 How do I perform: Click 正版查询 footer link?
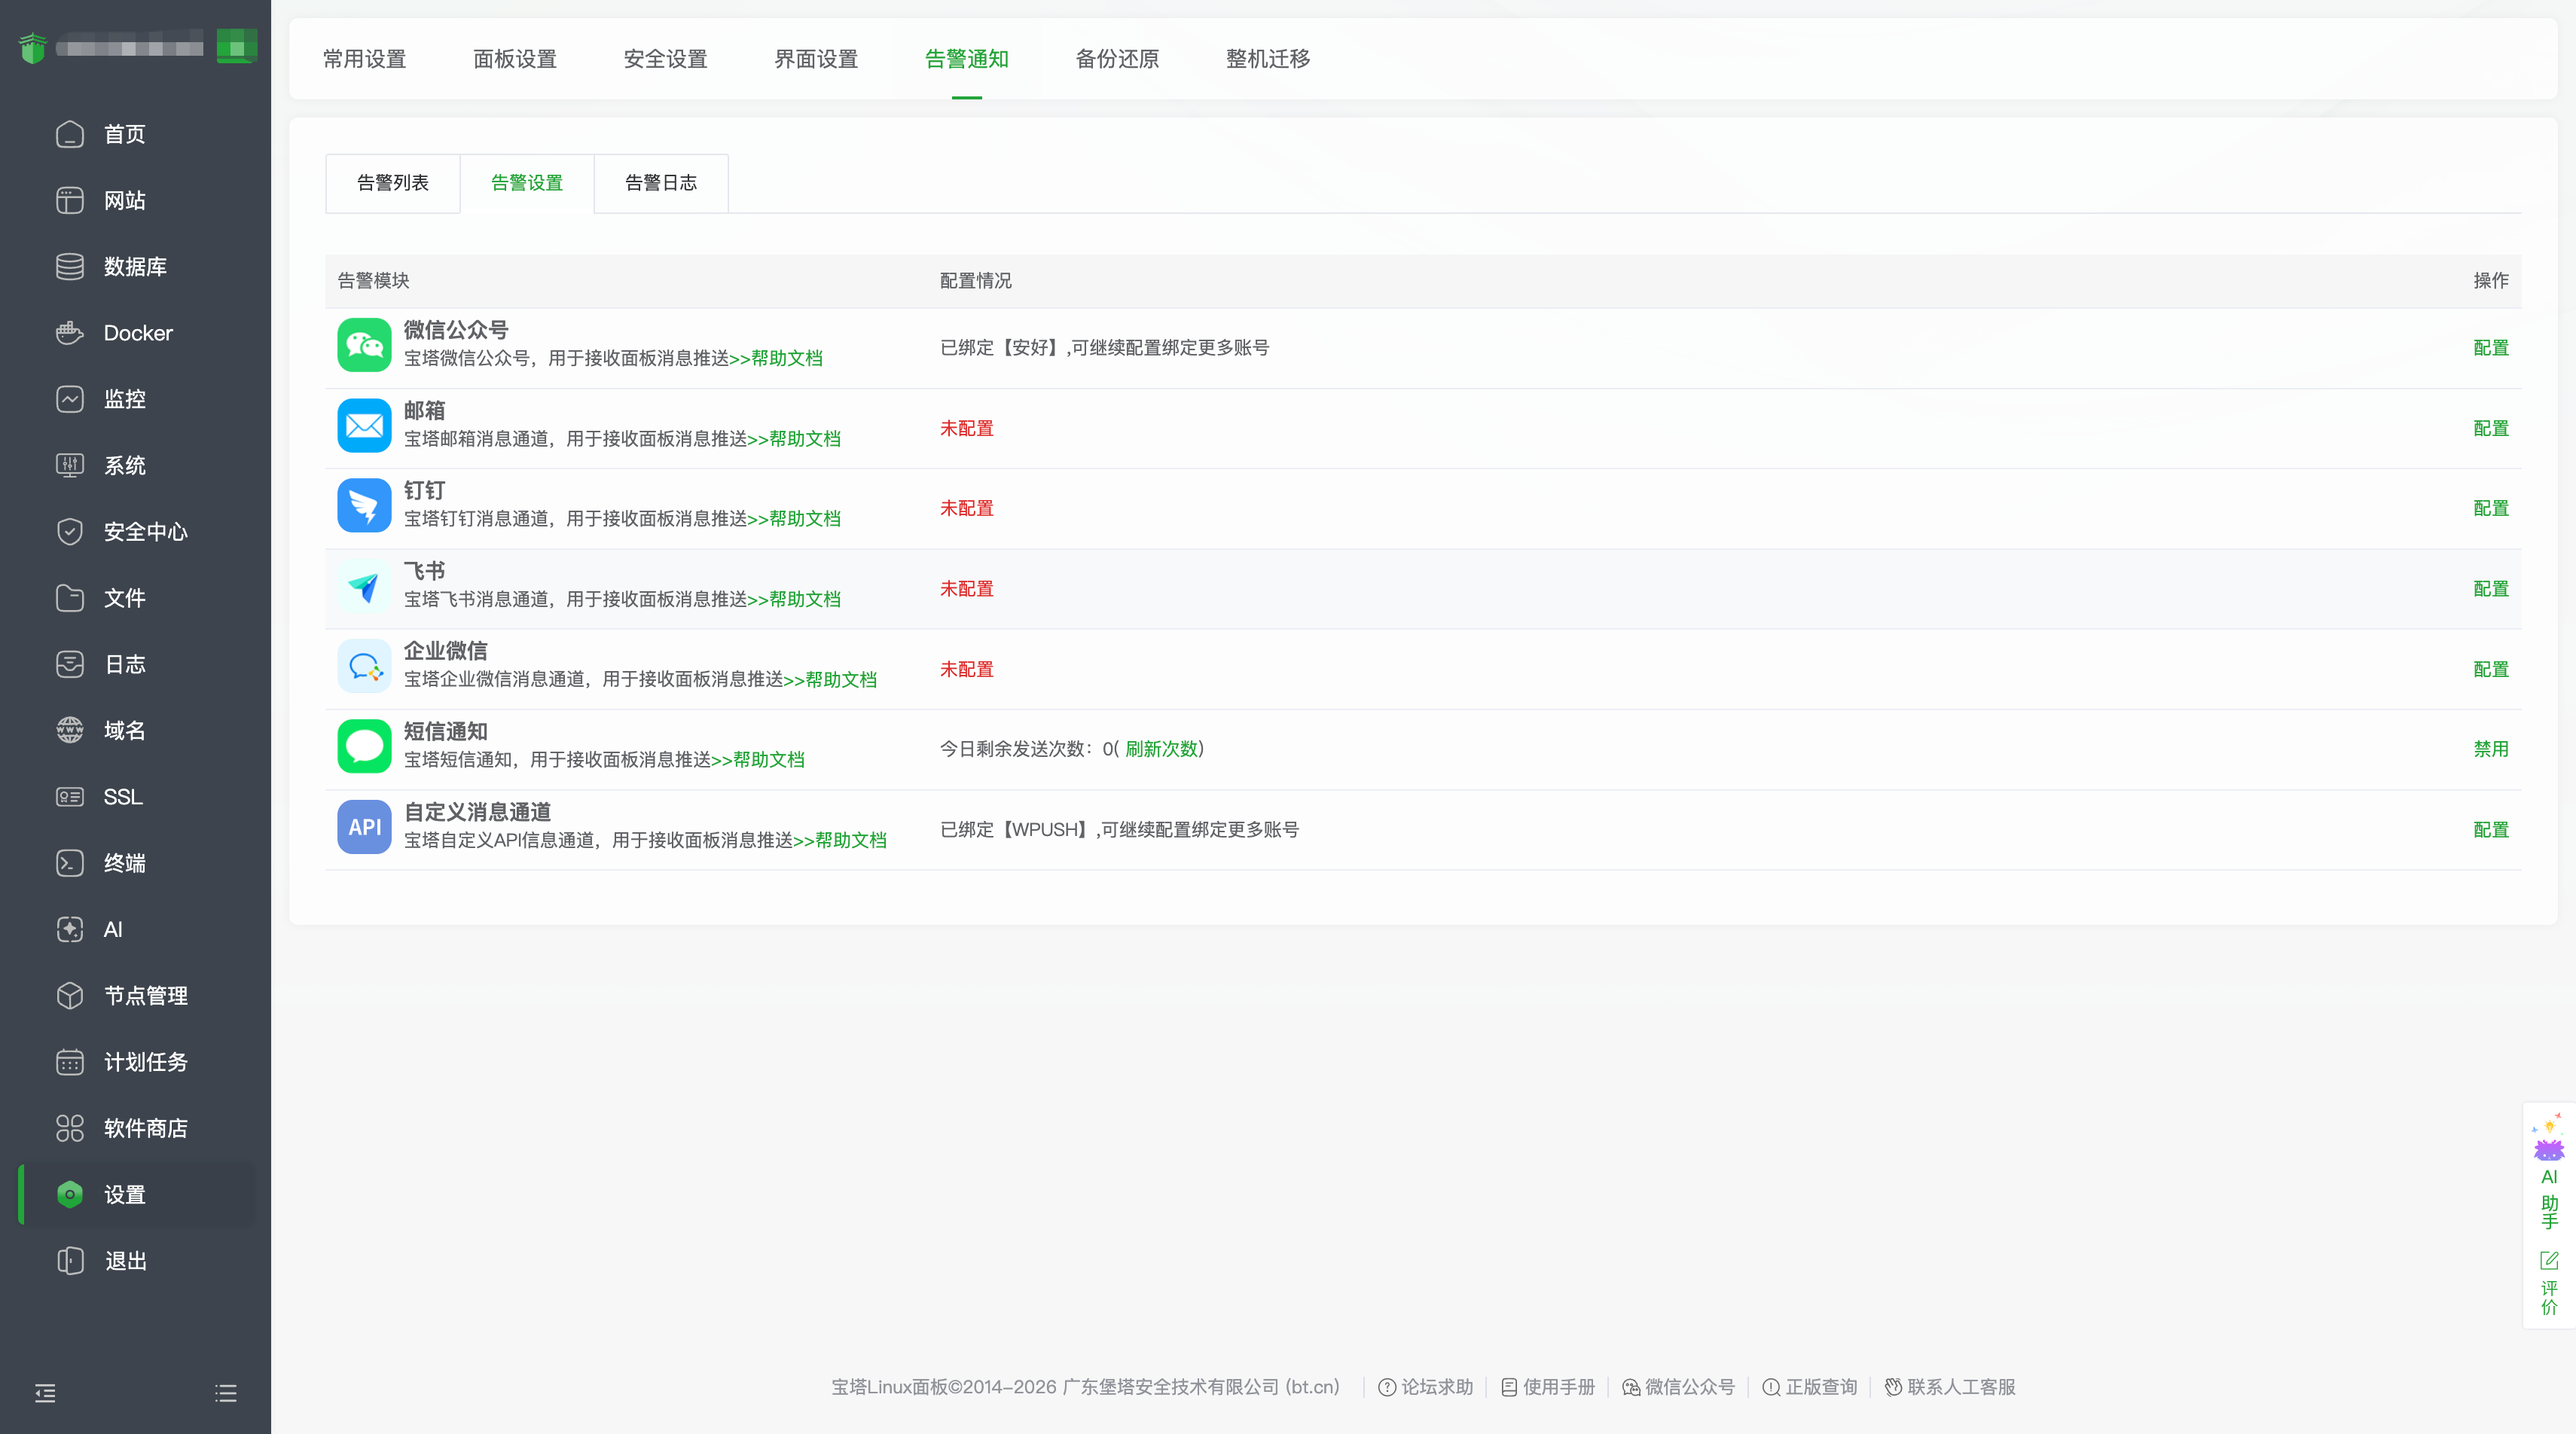[1810, 1387]
